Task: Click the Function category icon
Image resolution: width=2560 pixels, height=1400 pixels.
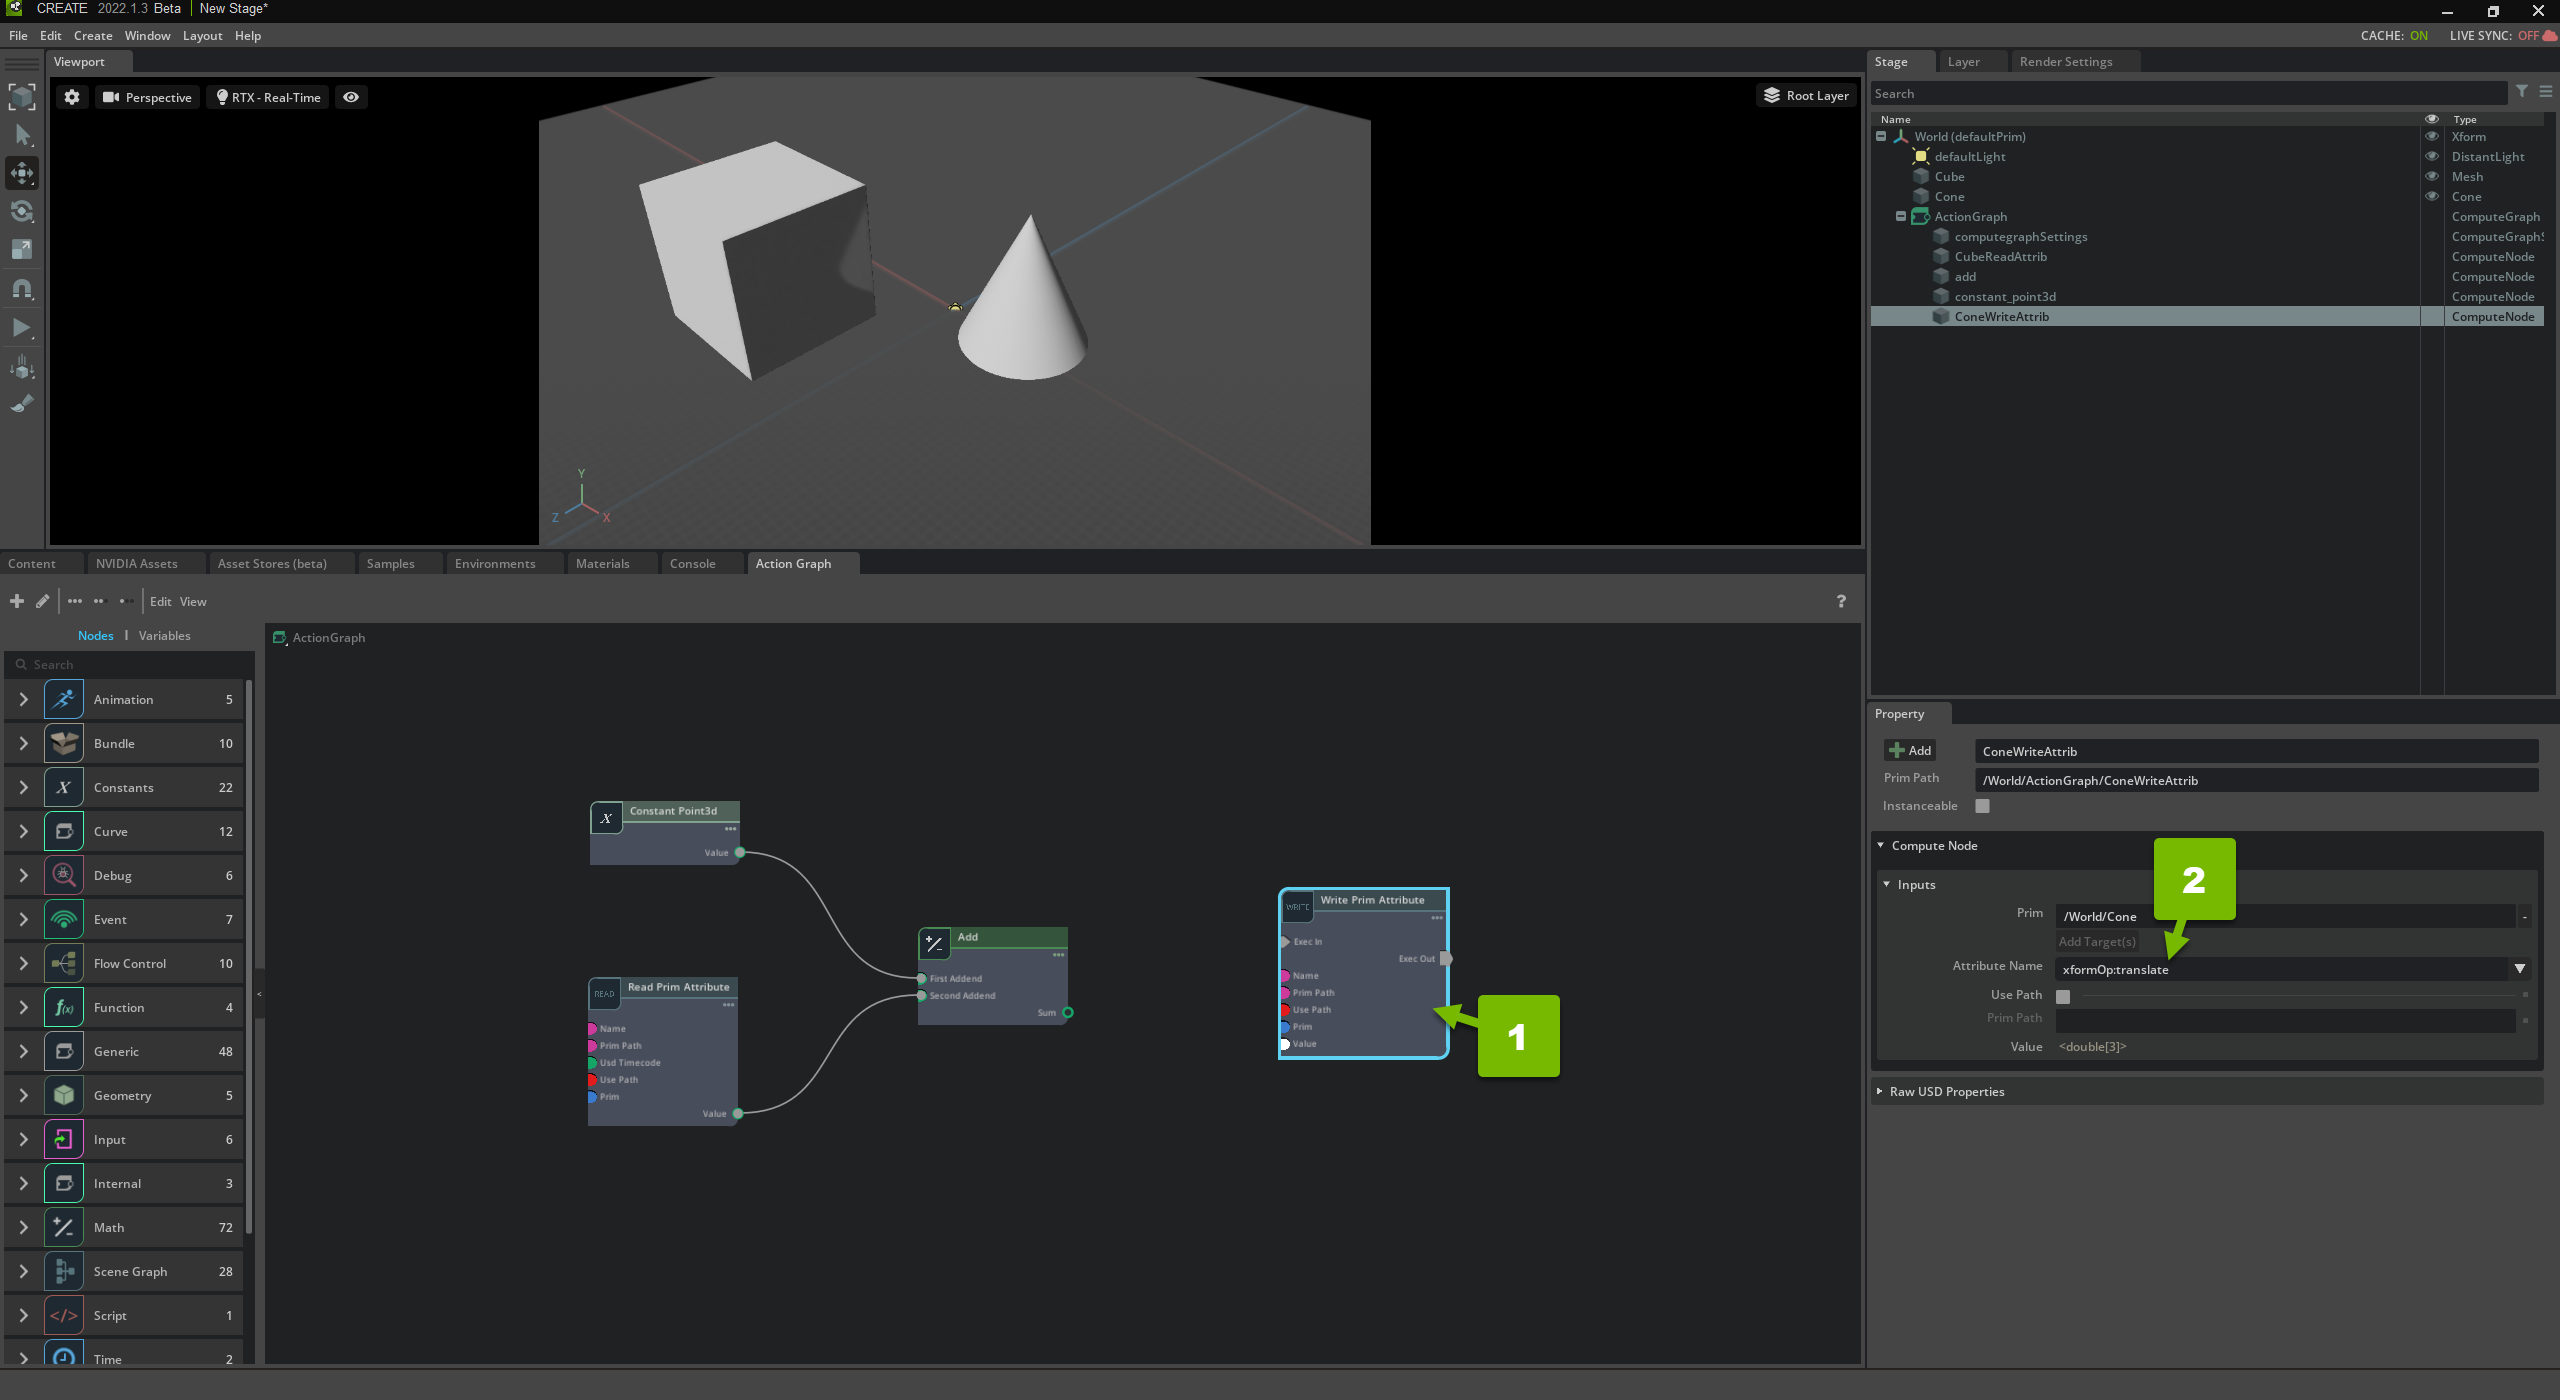Action: [64, 1008]
